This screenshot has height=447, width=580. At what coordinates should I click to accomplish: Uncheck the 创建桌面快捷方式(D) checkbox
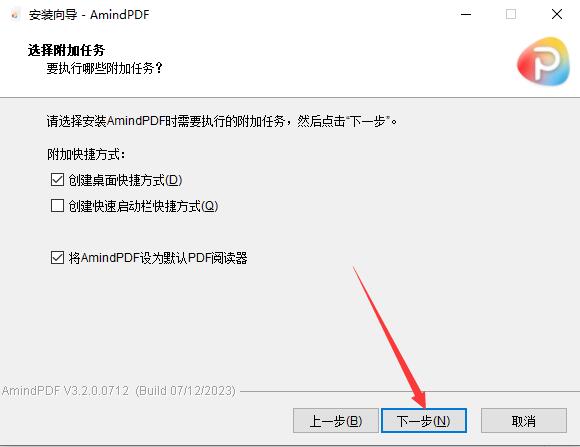[x=57, y=180]
